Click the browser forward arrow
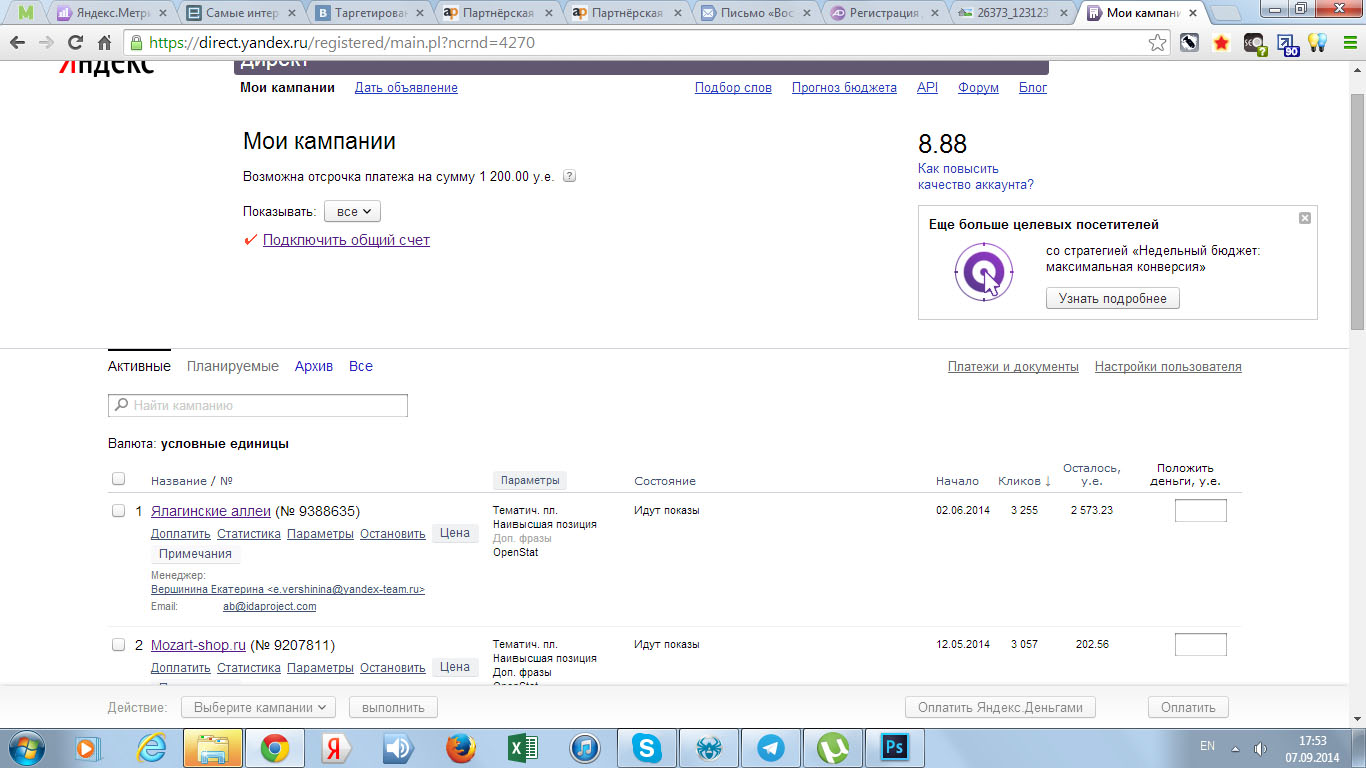1366x768 pixels. [x=46, y=43]
